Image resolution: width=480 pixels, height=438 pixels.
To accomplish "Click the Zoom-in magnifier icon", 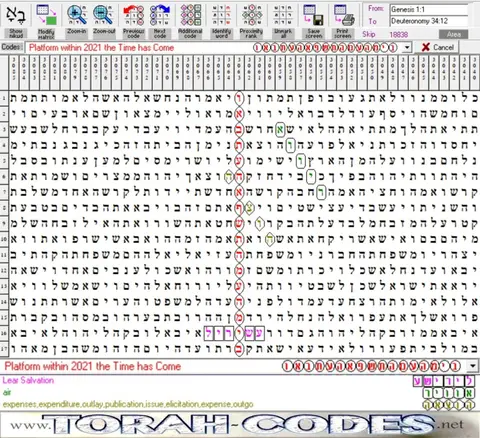I will [77, 15].
